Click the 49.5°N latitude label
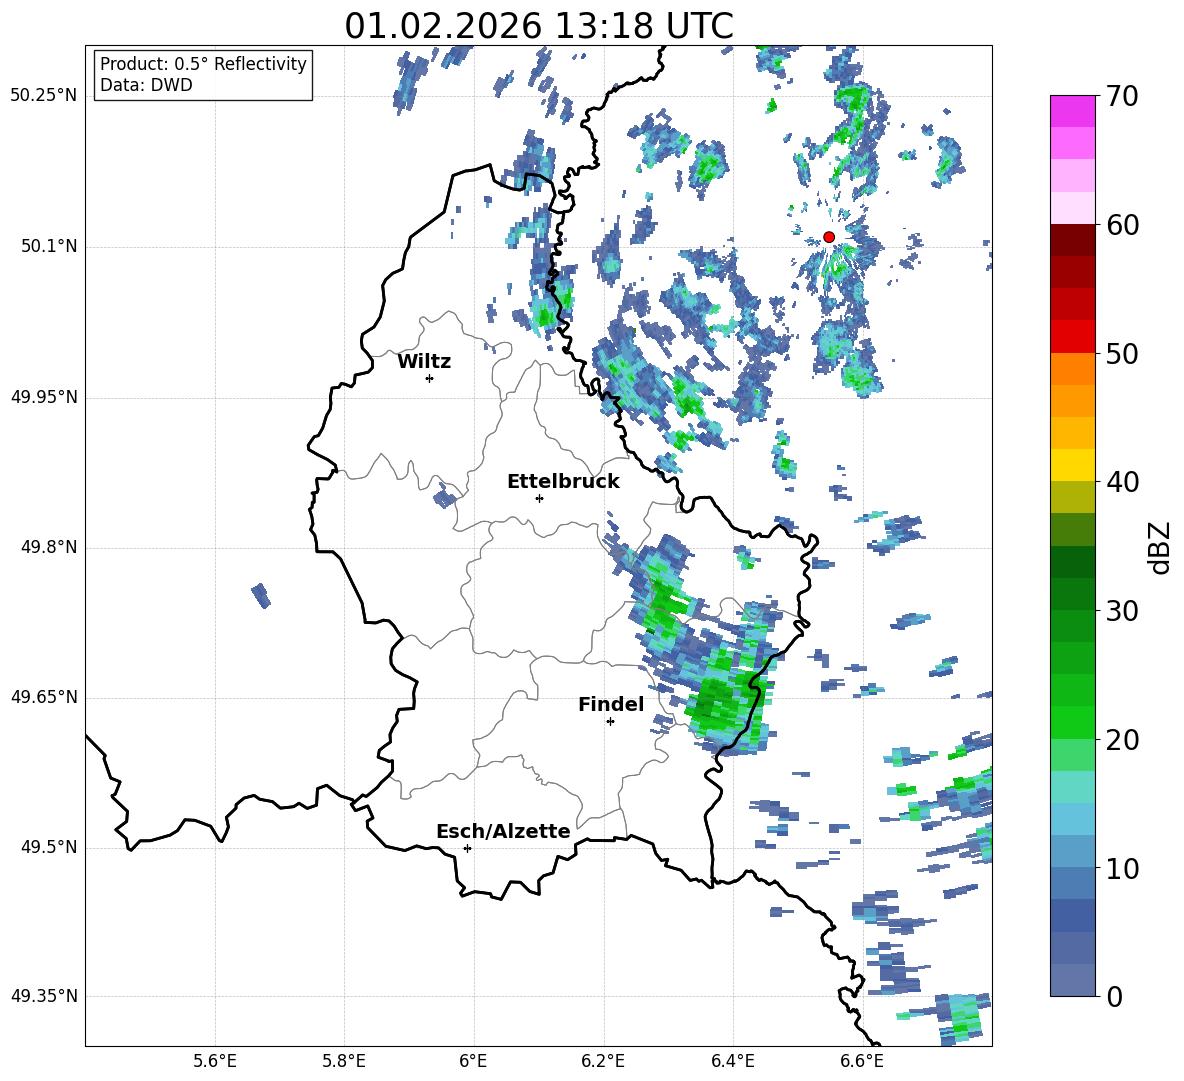This screenshot has width=1184, height=1081. (x=48, y=847)
